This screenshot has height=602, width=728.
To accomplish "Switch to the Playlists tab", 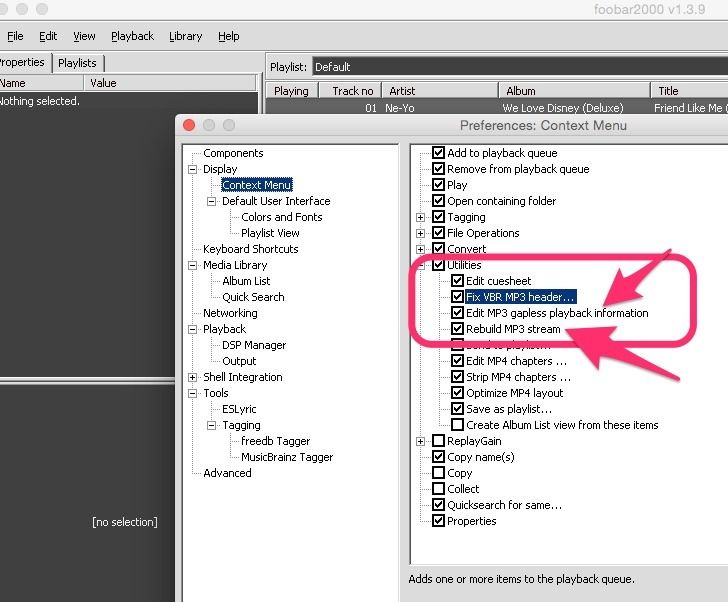I will pyautogui.click(x=78, y=63).
